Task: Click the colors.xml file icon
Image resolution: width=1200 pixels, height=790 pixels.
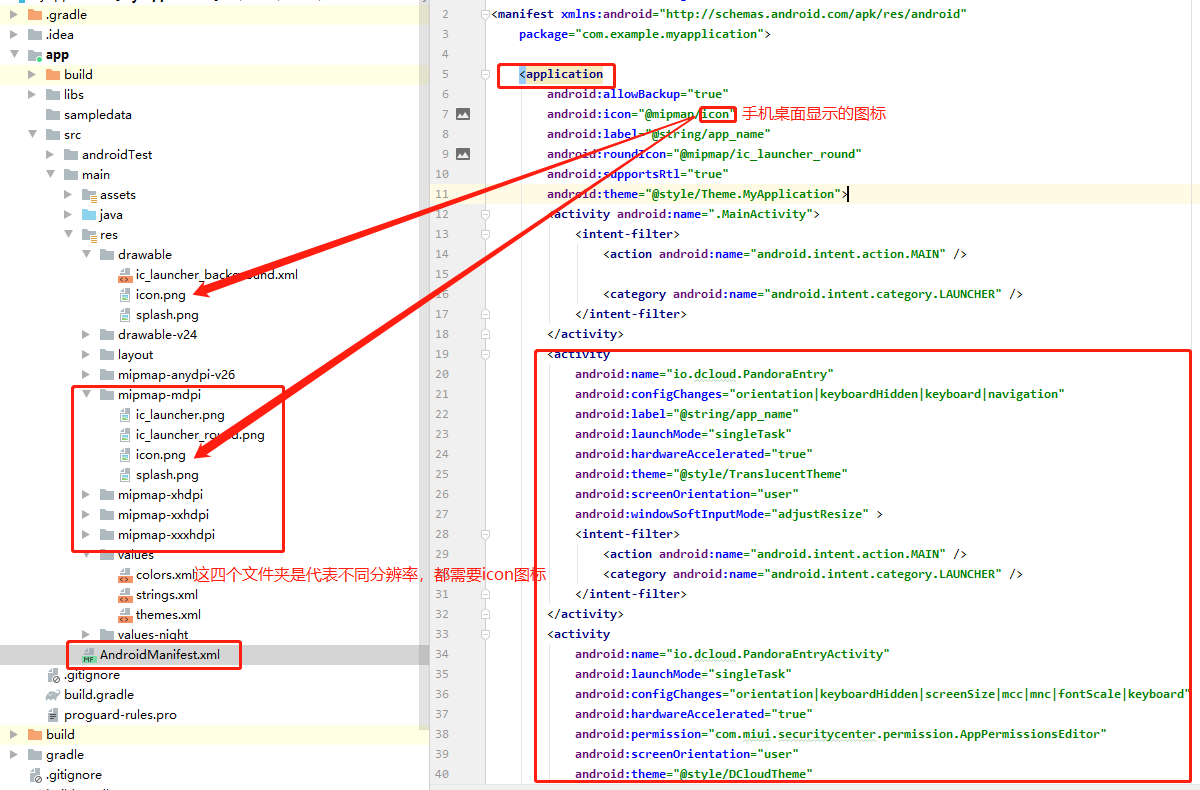Action: [x=125, y=575]
